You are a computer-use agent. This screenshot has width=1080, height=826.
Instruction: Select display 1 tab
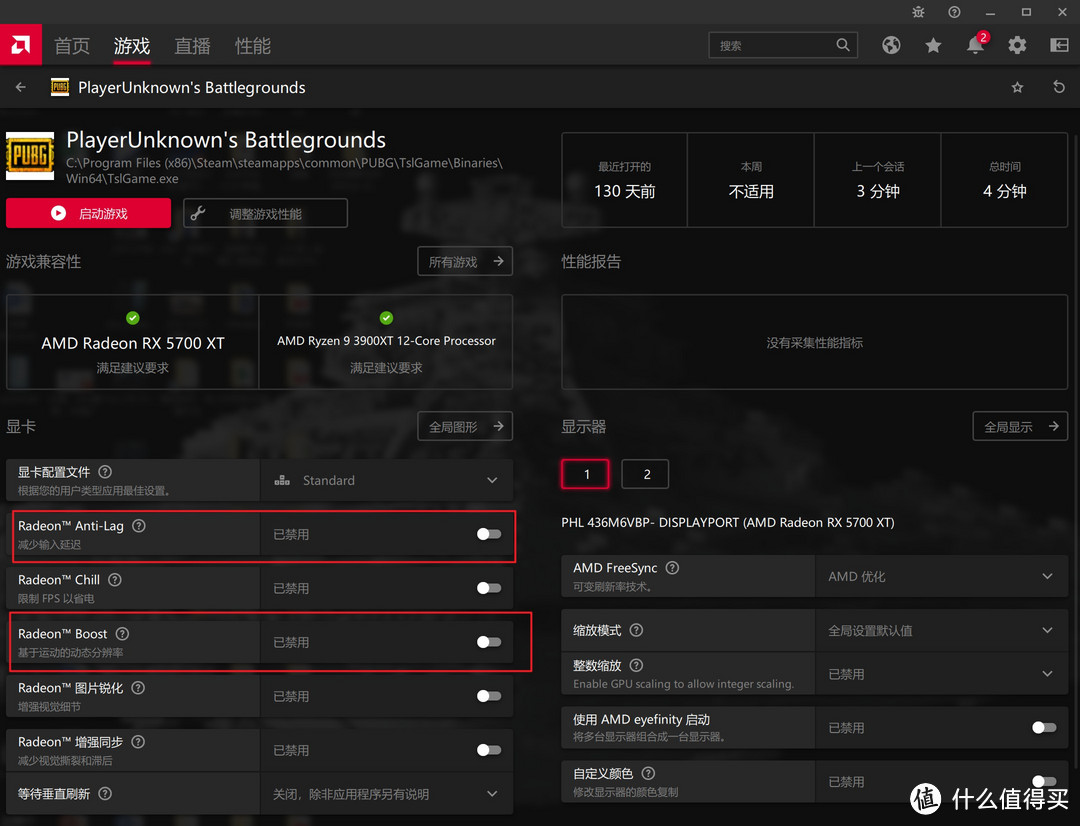(585, 474)
